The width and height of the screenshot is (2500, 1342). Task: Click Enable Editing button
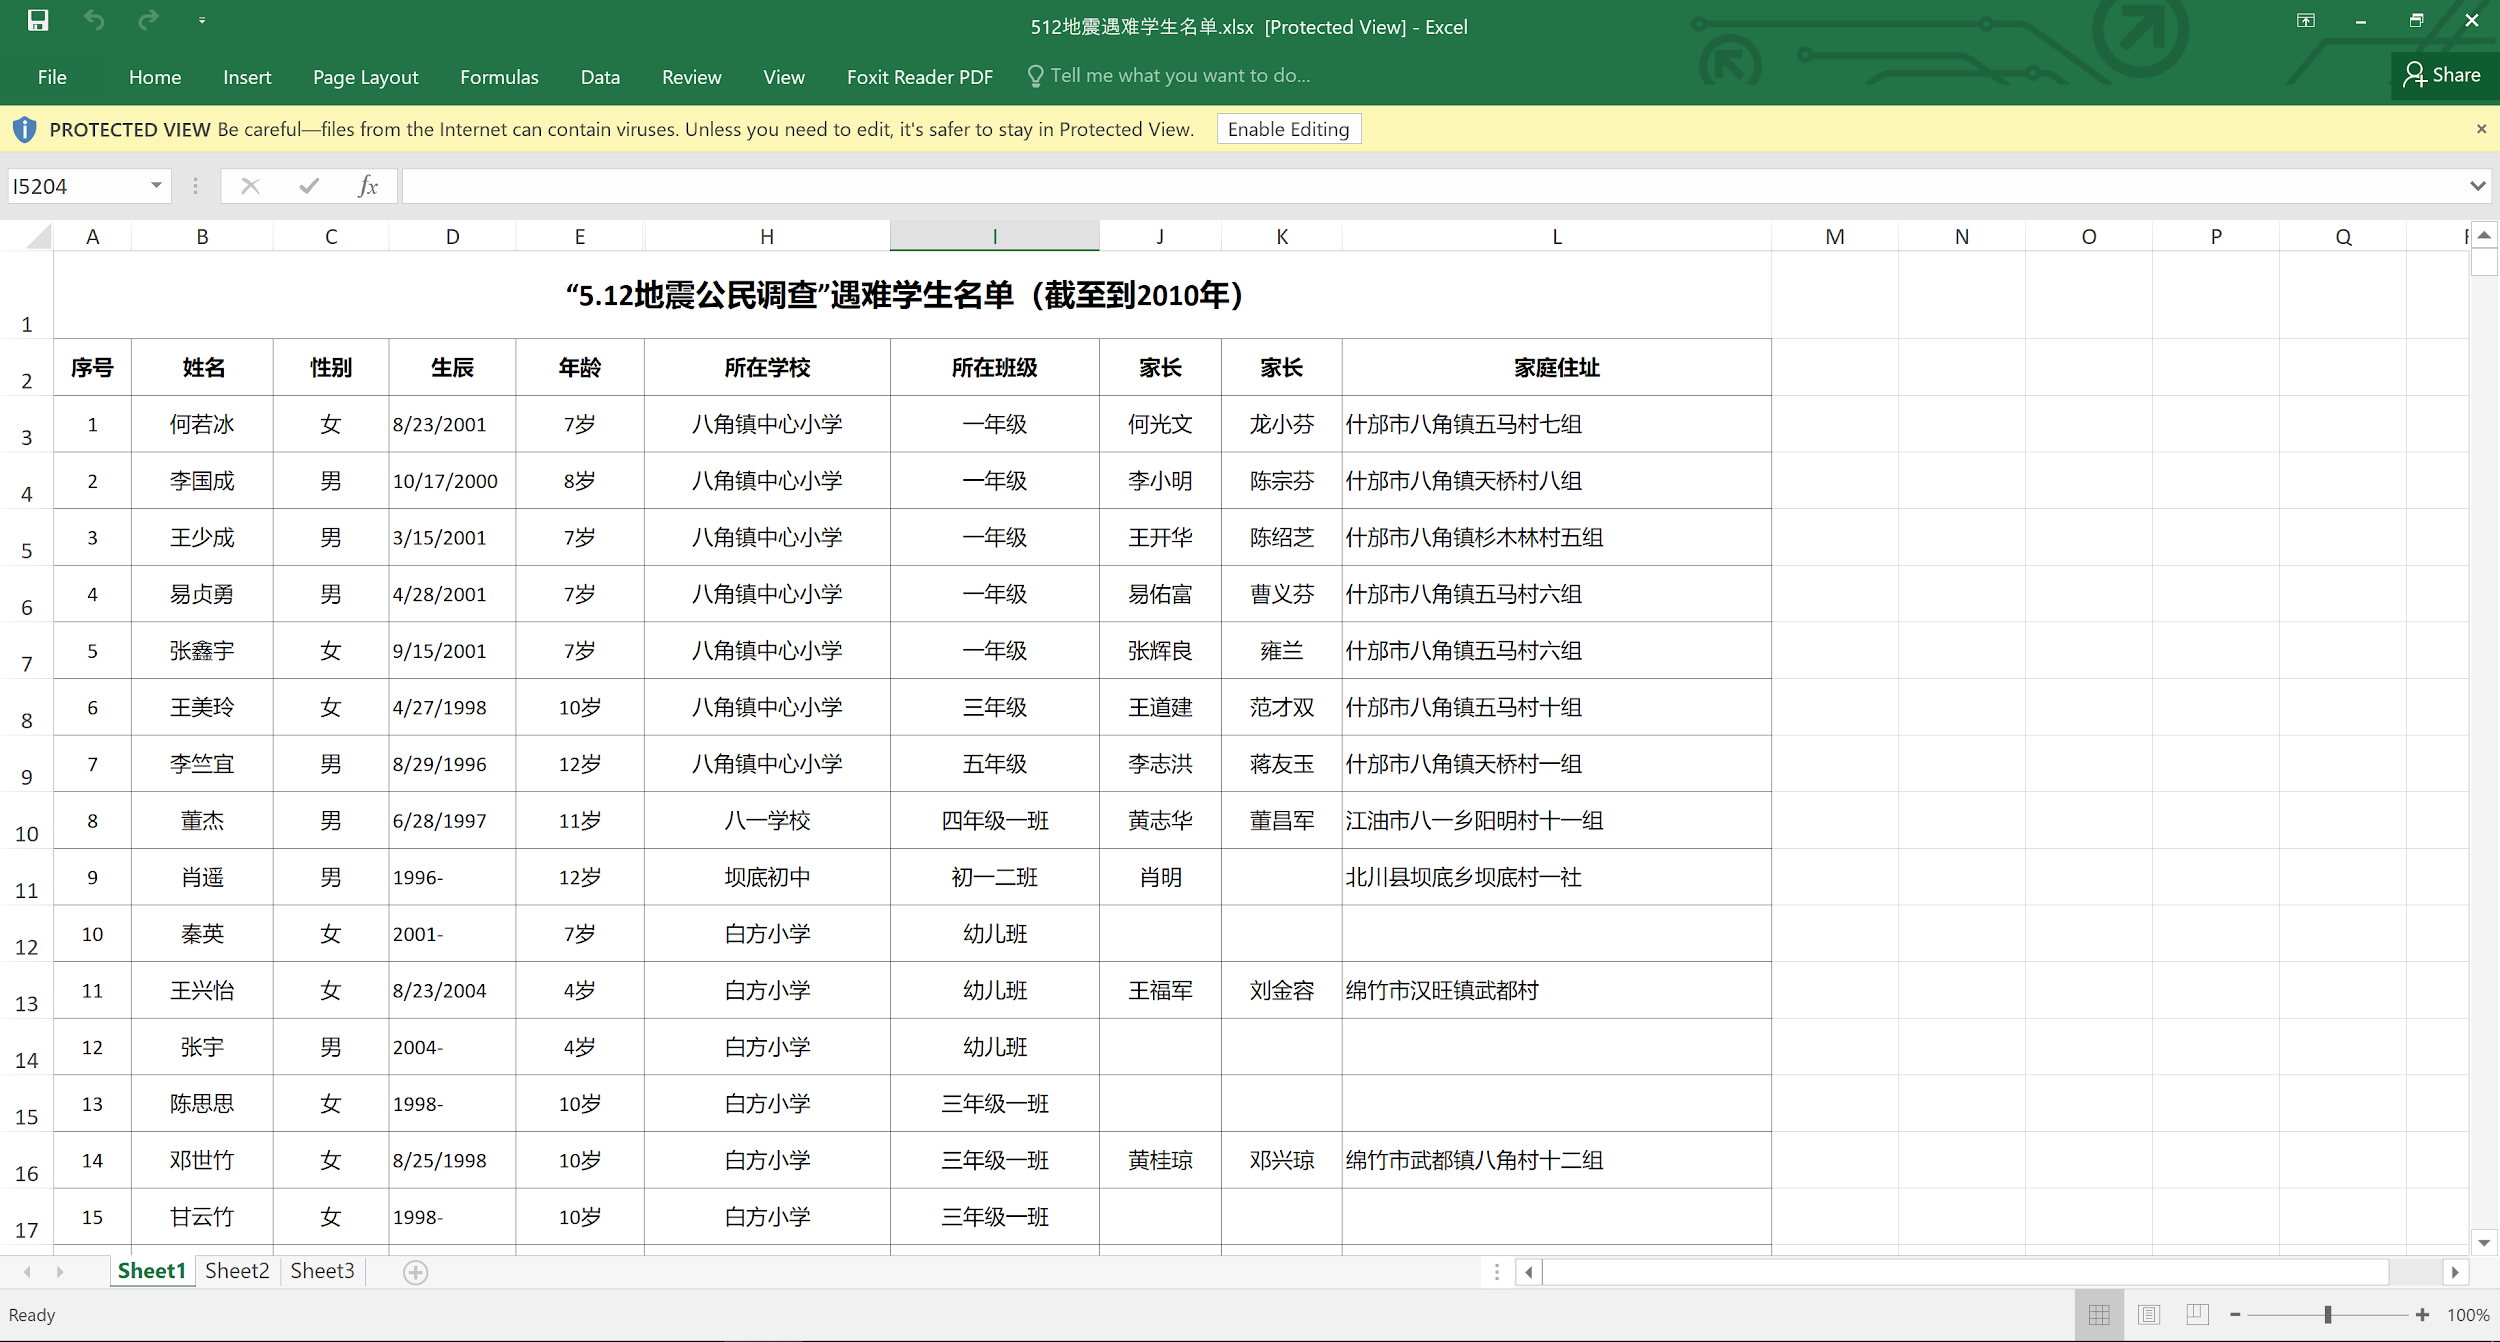(1288, 129)
